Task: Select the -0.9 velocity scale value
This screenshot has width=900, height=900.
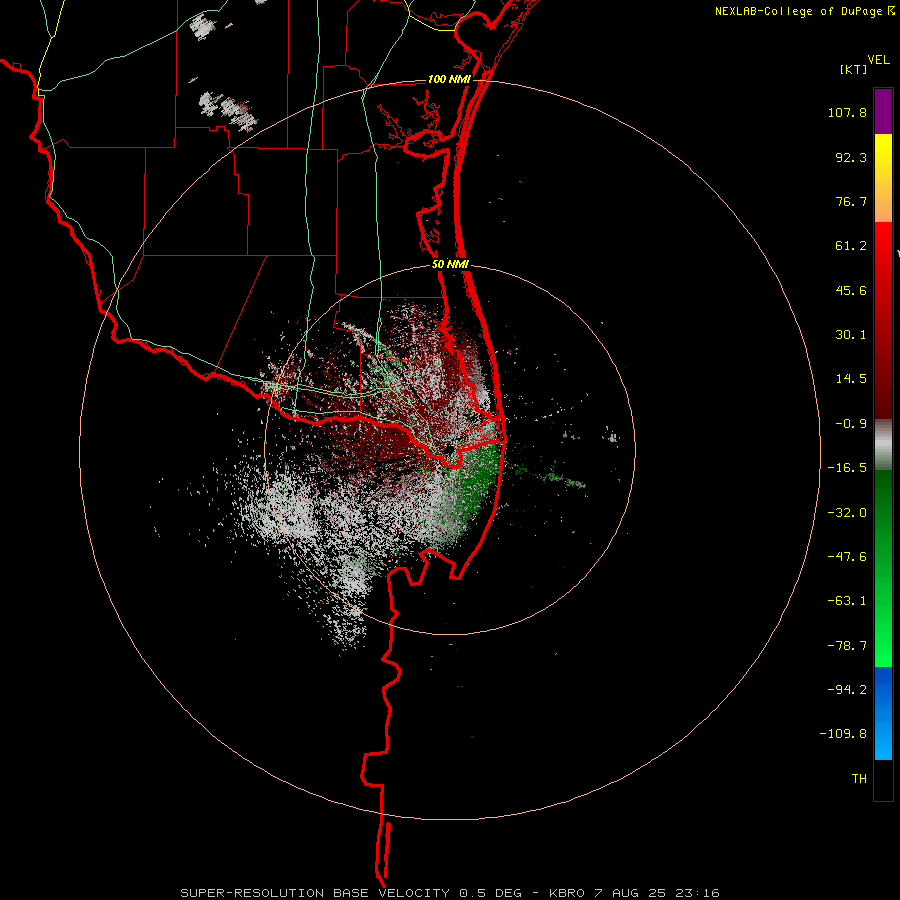Action: tap(851, 424)
